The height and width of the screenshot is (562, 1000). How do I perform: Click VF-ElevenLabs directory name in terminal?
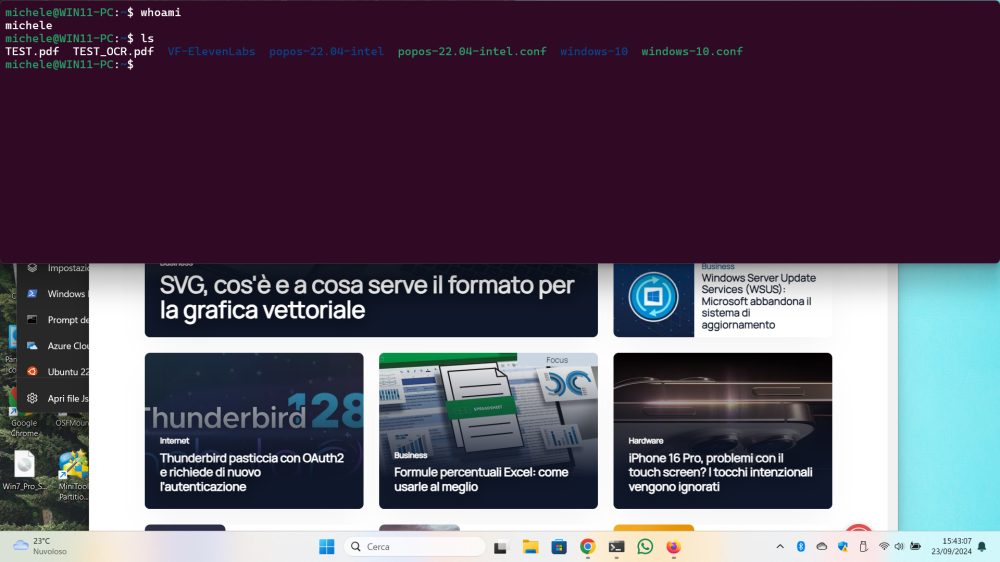[x=211, y=51]
